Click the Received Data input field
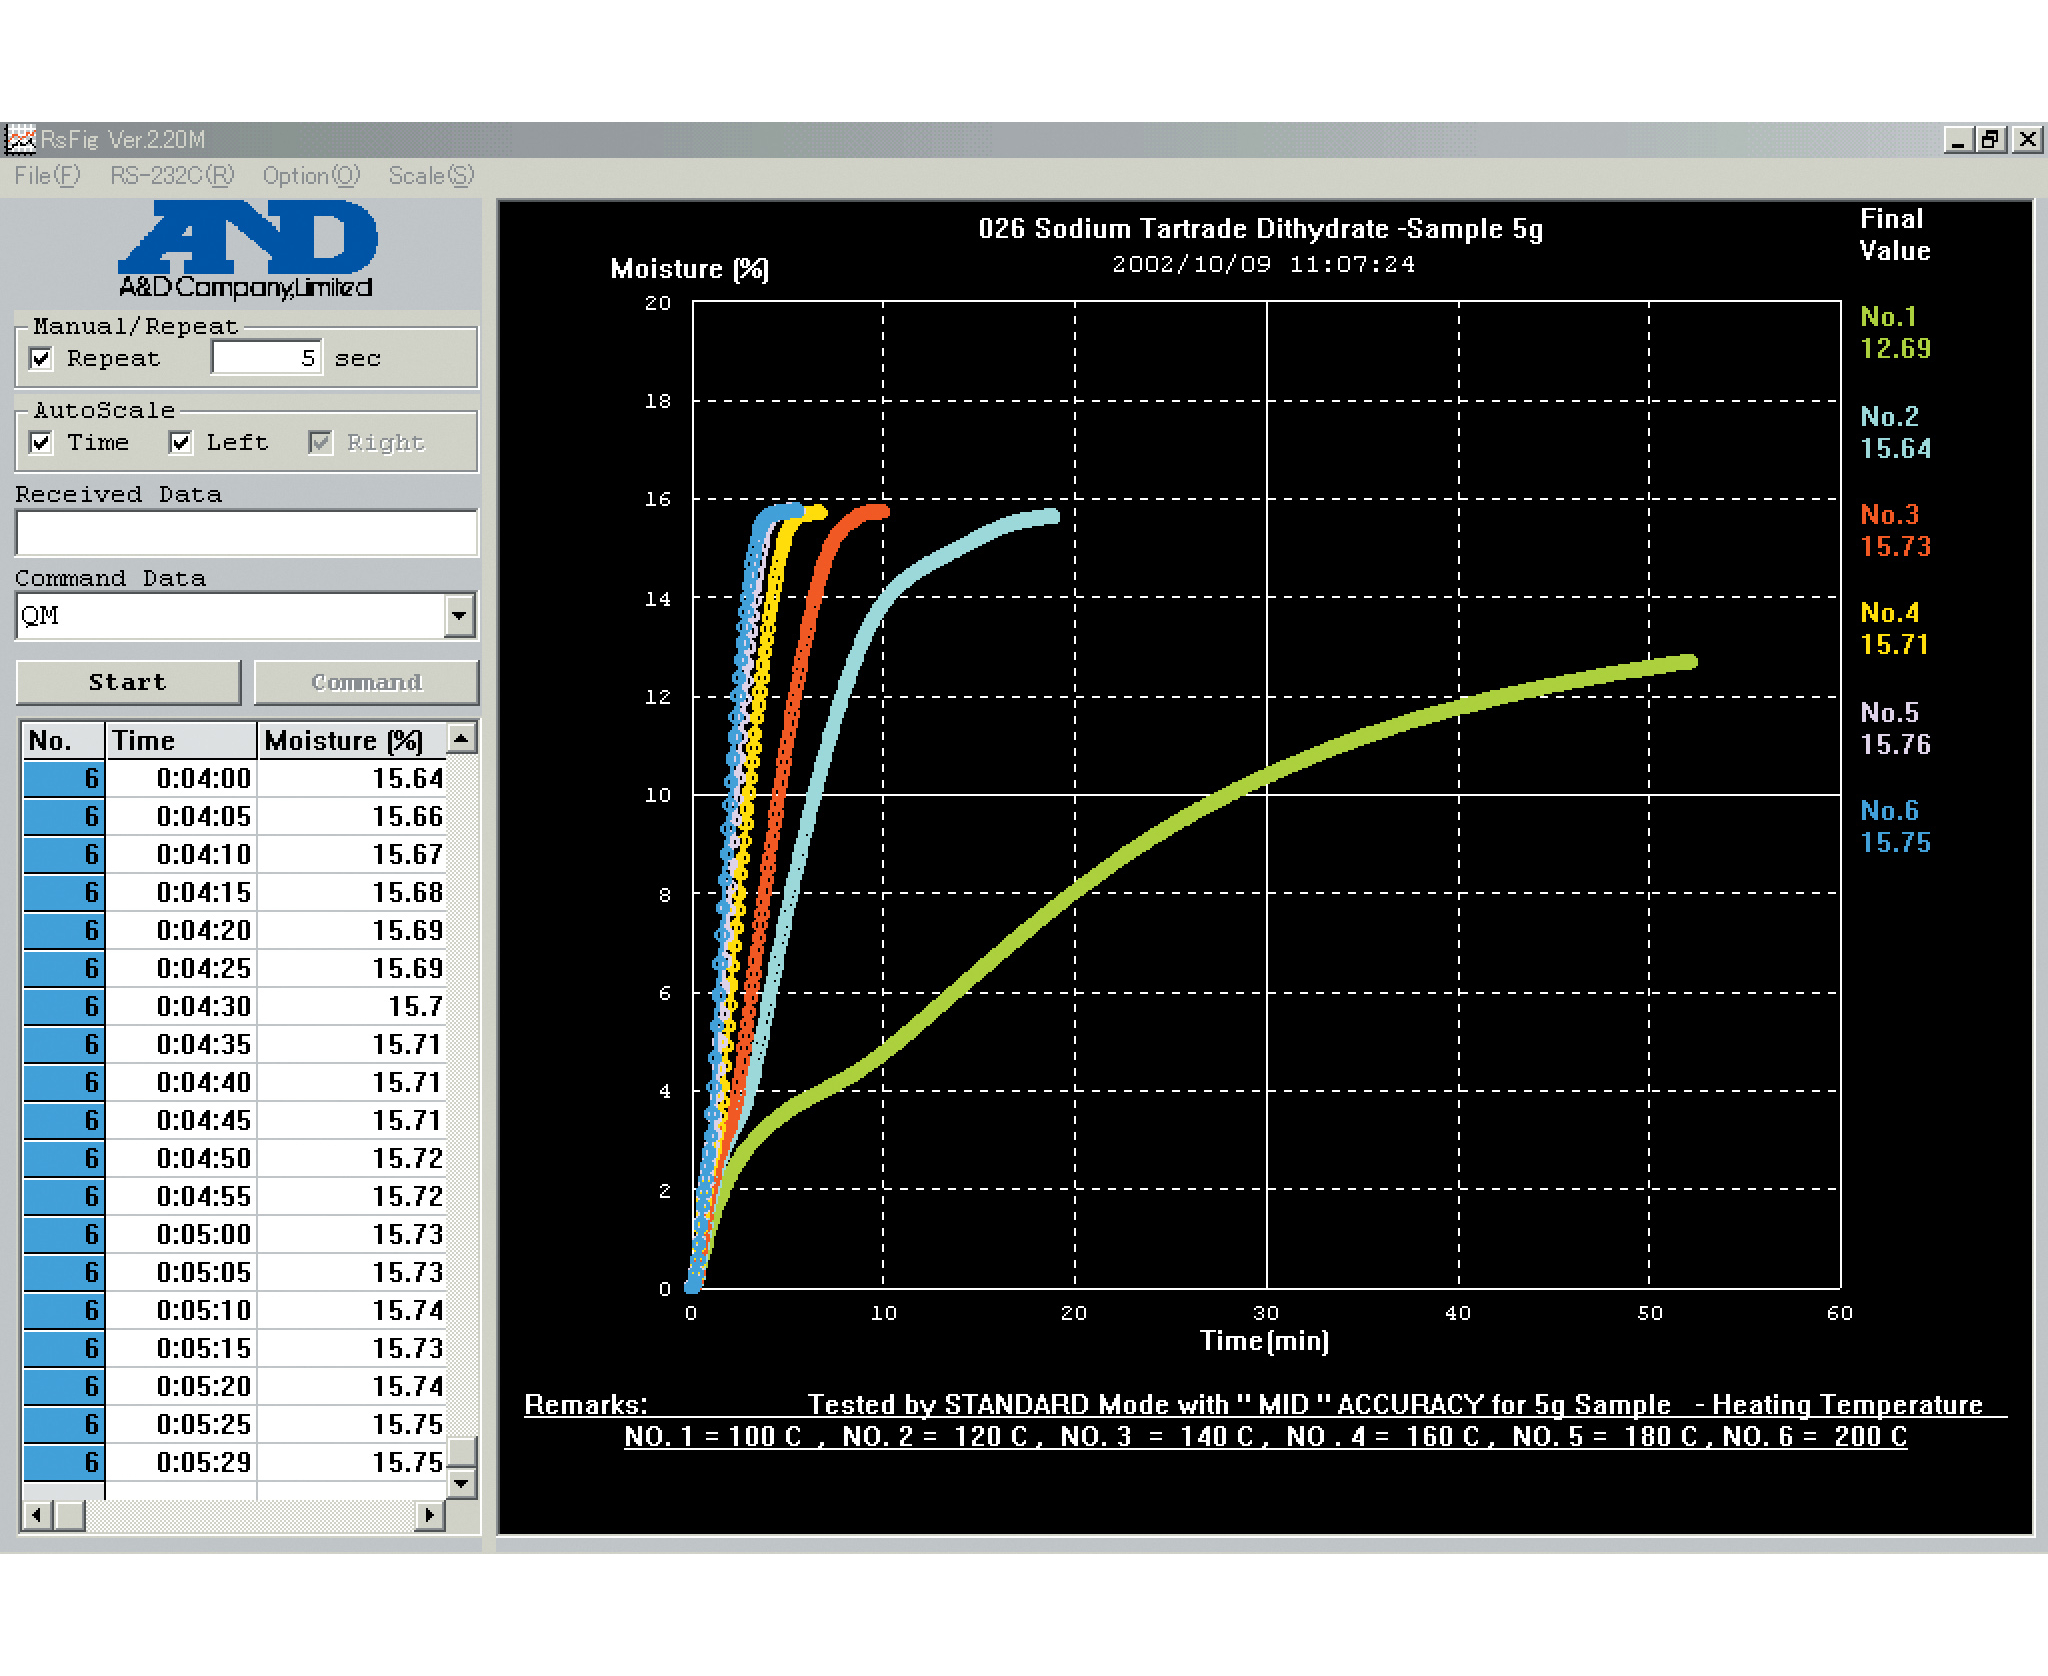This screenshot has width=2048, height=1676. click(x=246, y=533)
